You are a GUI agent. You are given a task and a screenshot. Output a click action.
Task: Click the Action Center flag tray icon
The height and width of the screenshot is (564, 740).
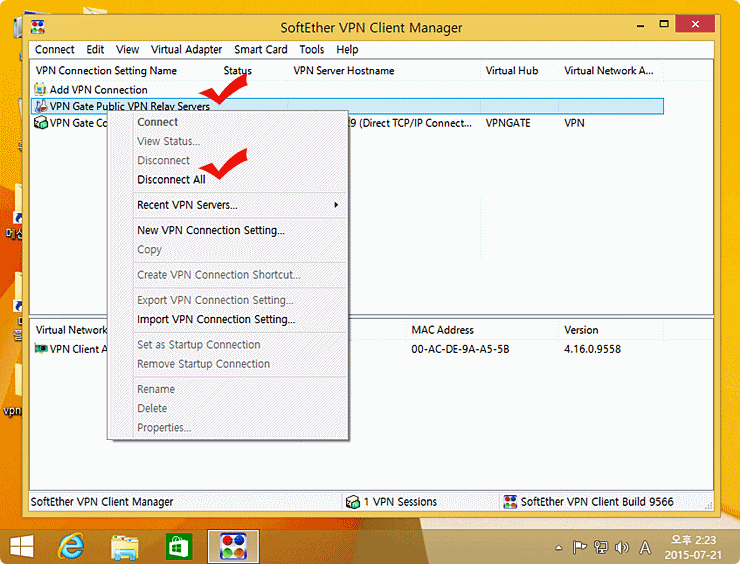(x=580, y=547)
